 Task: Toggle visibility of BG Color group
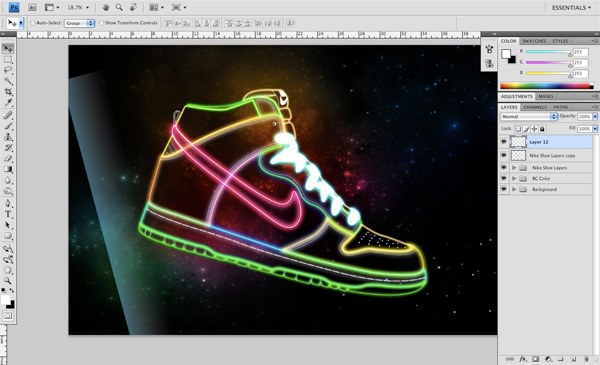tap(504, 178)
